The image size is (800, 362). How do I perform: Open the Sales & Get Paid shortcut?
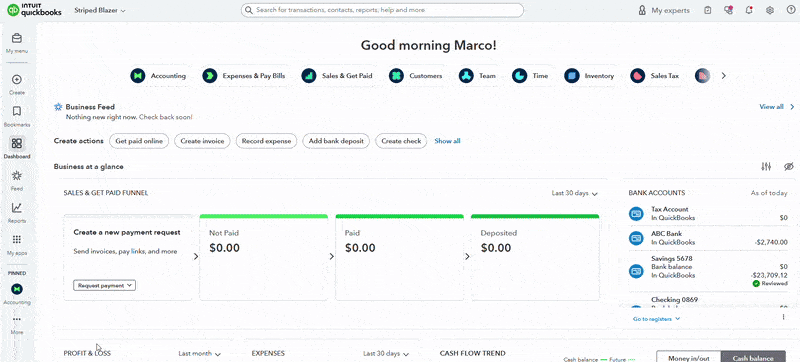point(337,76)
